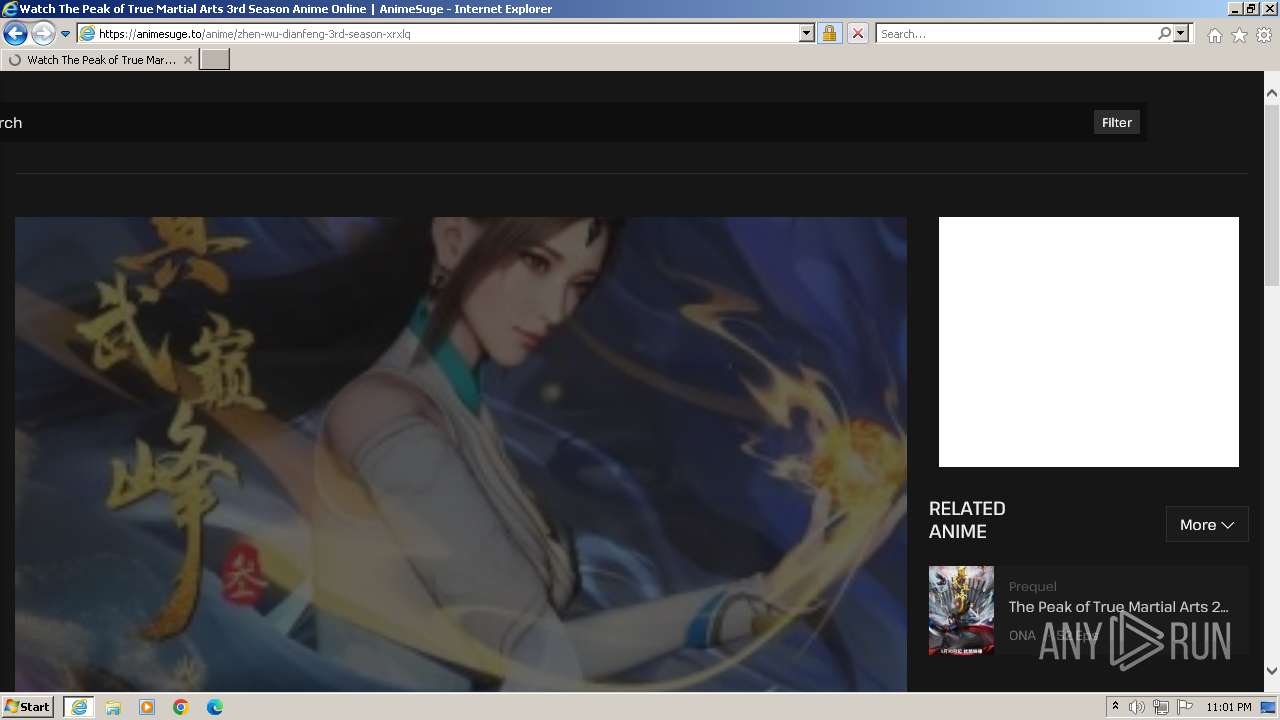
Task: Click the browser Forward arrow button
Action: [43, 33]
